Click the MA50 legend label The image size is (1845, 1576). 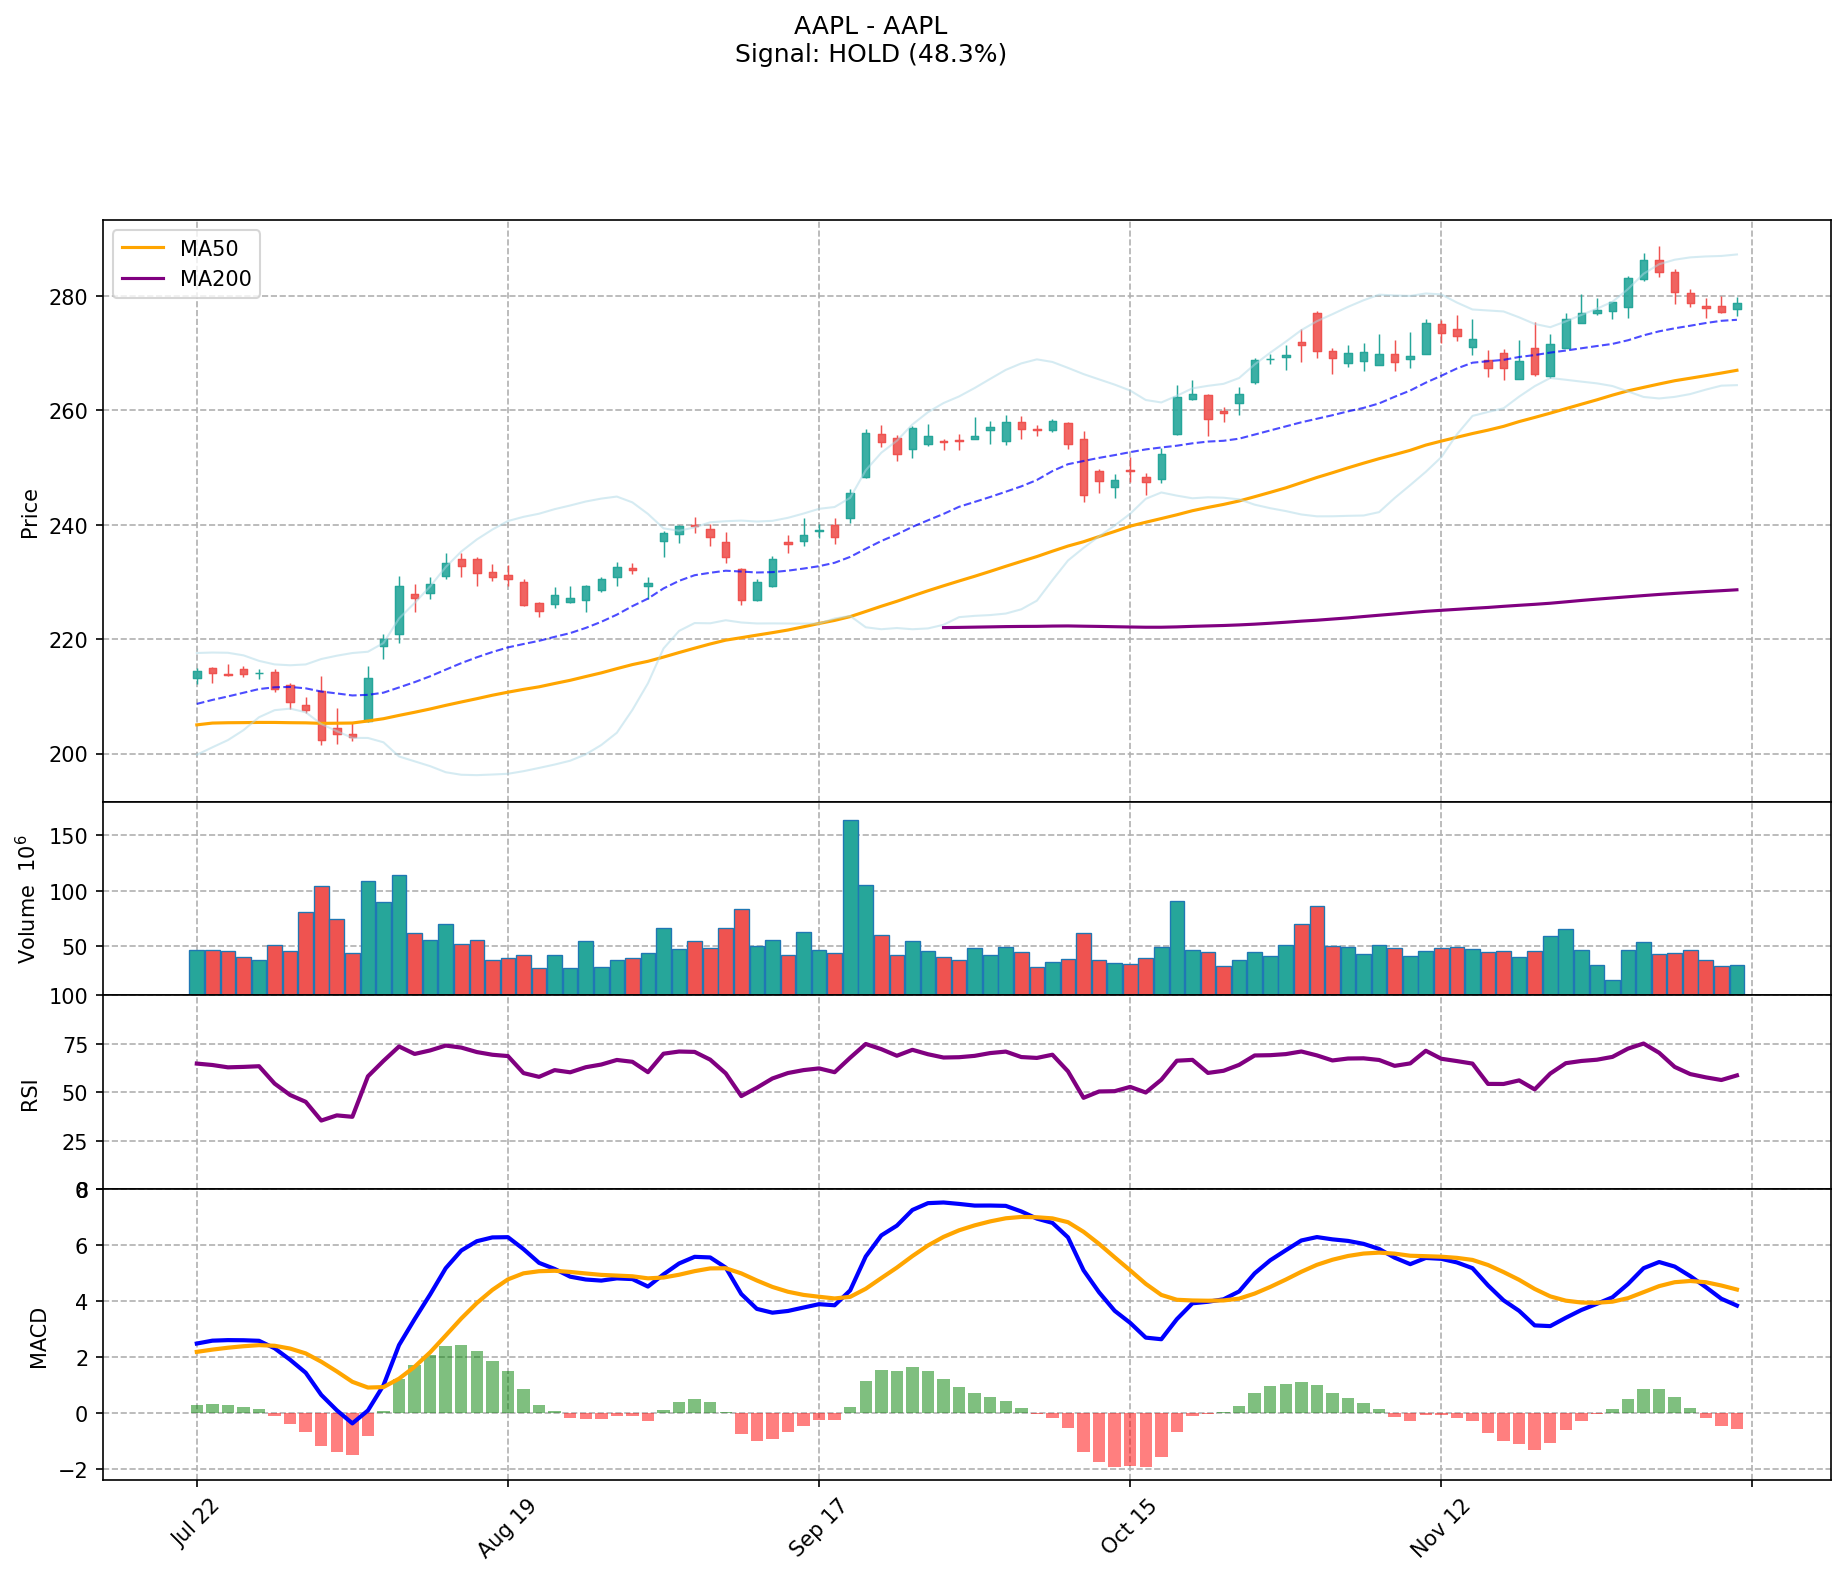click(209, 249)
